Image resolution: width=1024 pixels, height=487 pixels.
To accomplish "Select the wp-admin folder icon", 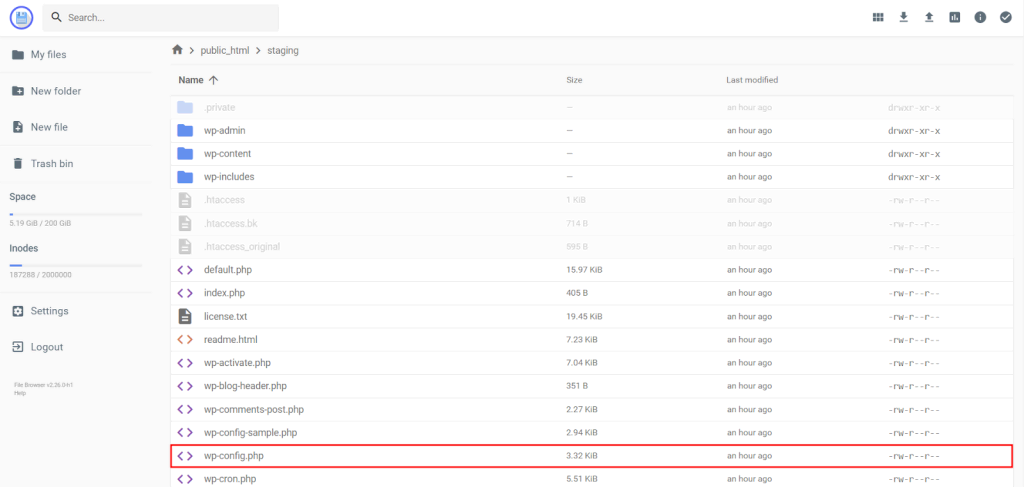I will click(185, 131).
